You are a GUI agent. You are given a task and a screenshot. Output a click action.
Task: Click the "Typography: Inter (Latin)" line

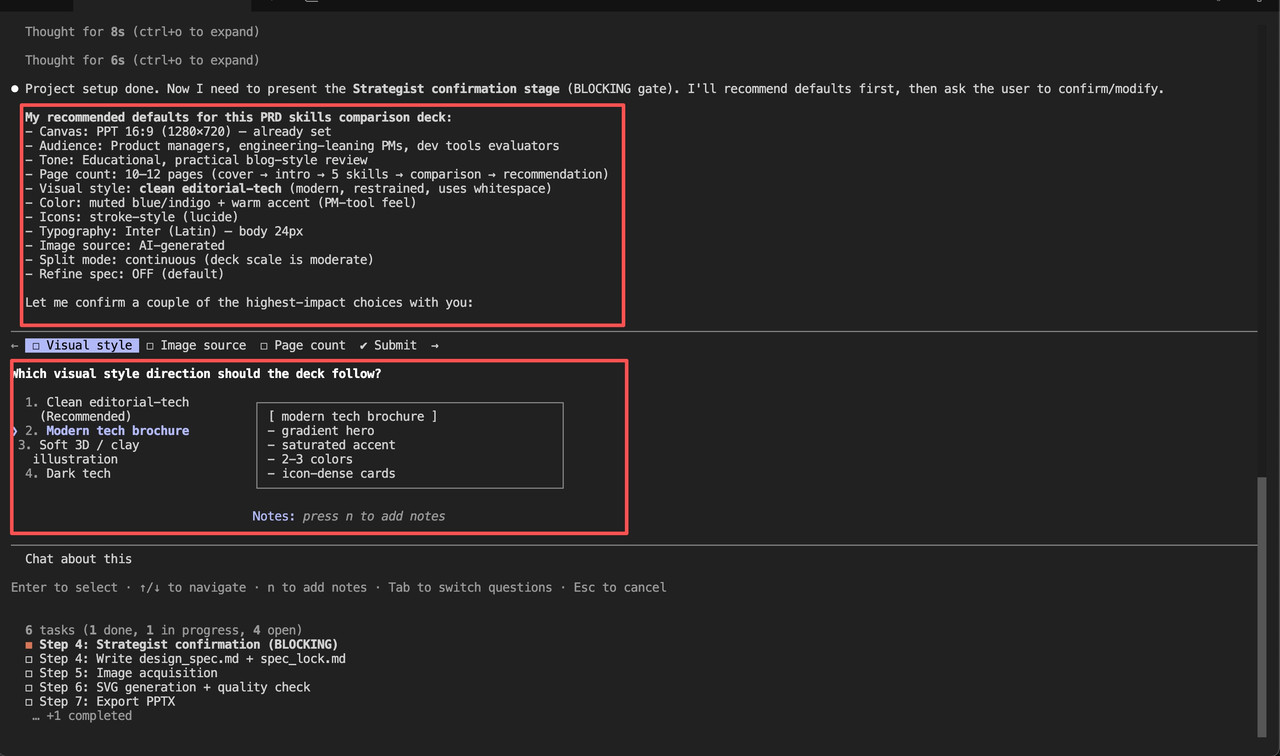click(164, 231)
